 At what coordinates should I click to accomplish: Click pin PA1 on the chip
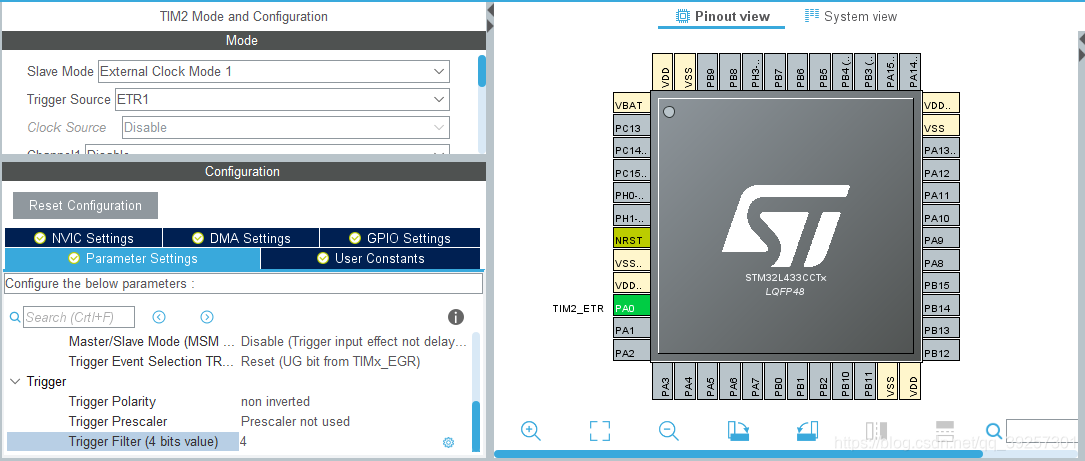(632, 330)
